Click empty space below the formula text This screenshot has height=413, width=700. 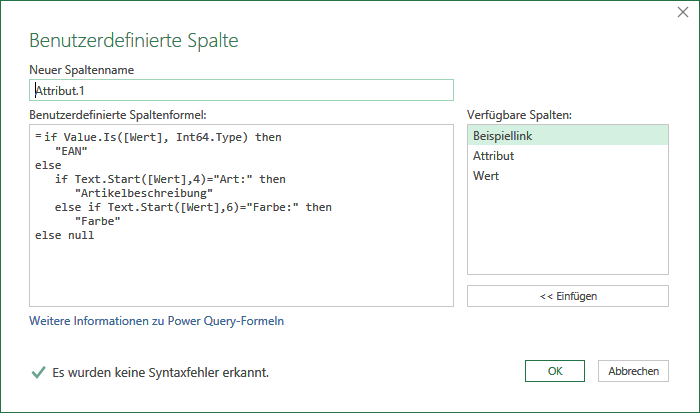coord(241,273)
